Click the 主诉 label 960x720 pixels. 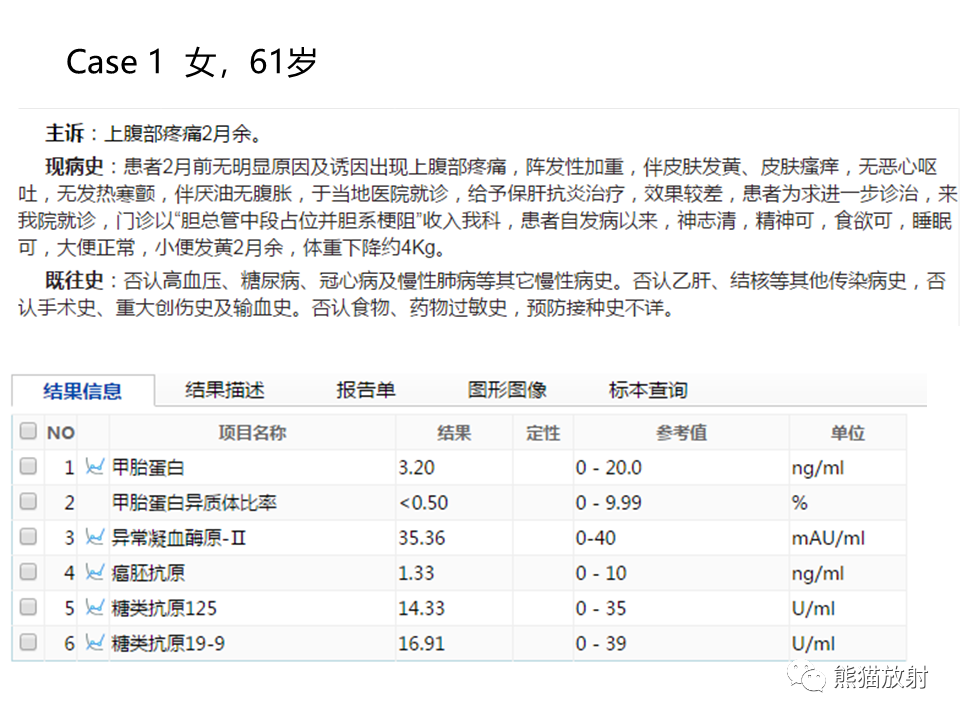(64, 133)
